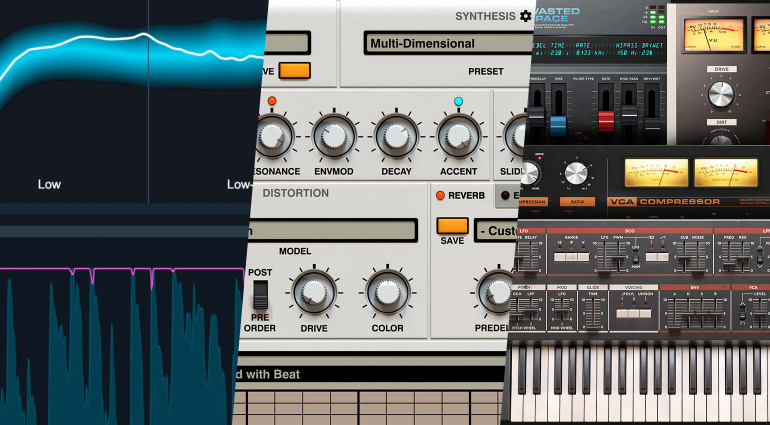Click the Accent knob
The image size is (770, 425).
click(x=457, y=136)
